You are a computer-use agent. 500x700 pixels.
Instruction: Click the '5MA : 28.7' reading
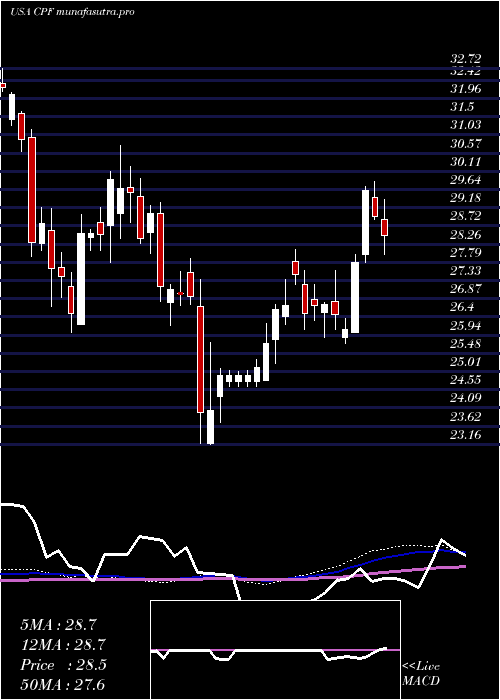click(x=58, y=625)
